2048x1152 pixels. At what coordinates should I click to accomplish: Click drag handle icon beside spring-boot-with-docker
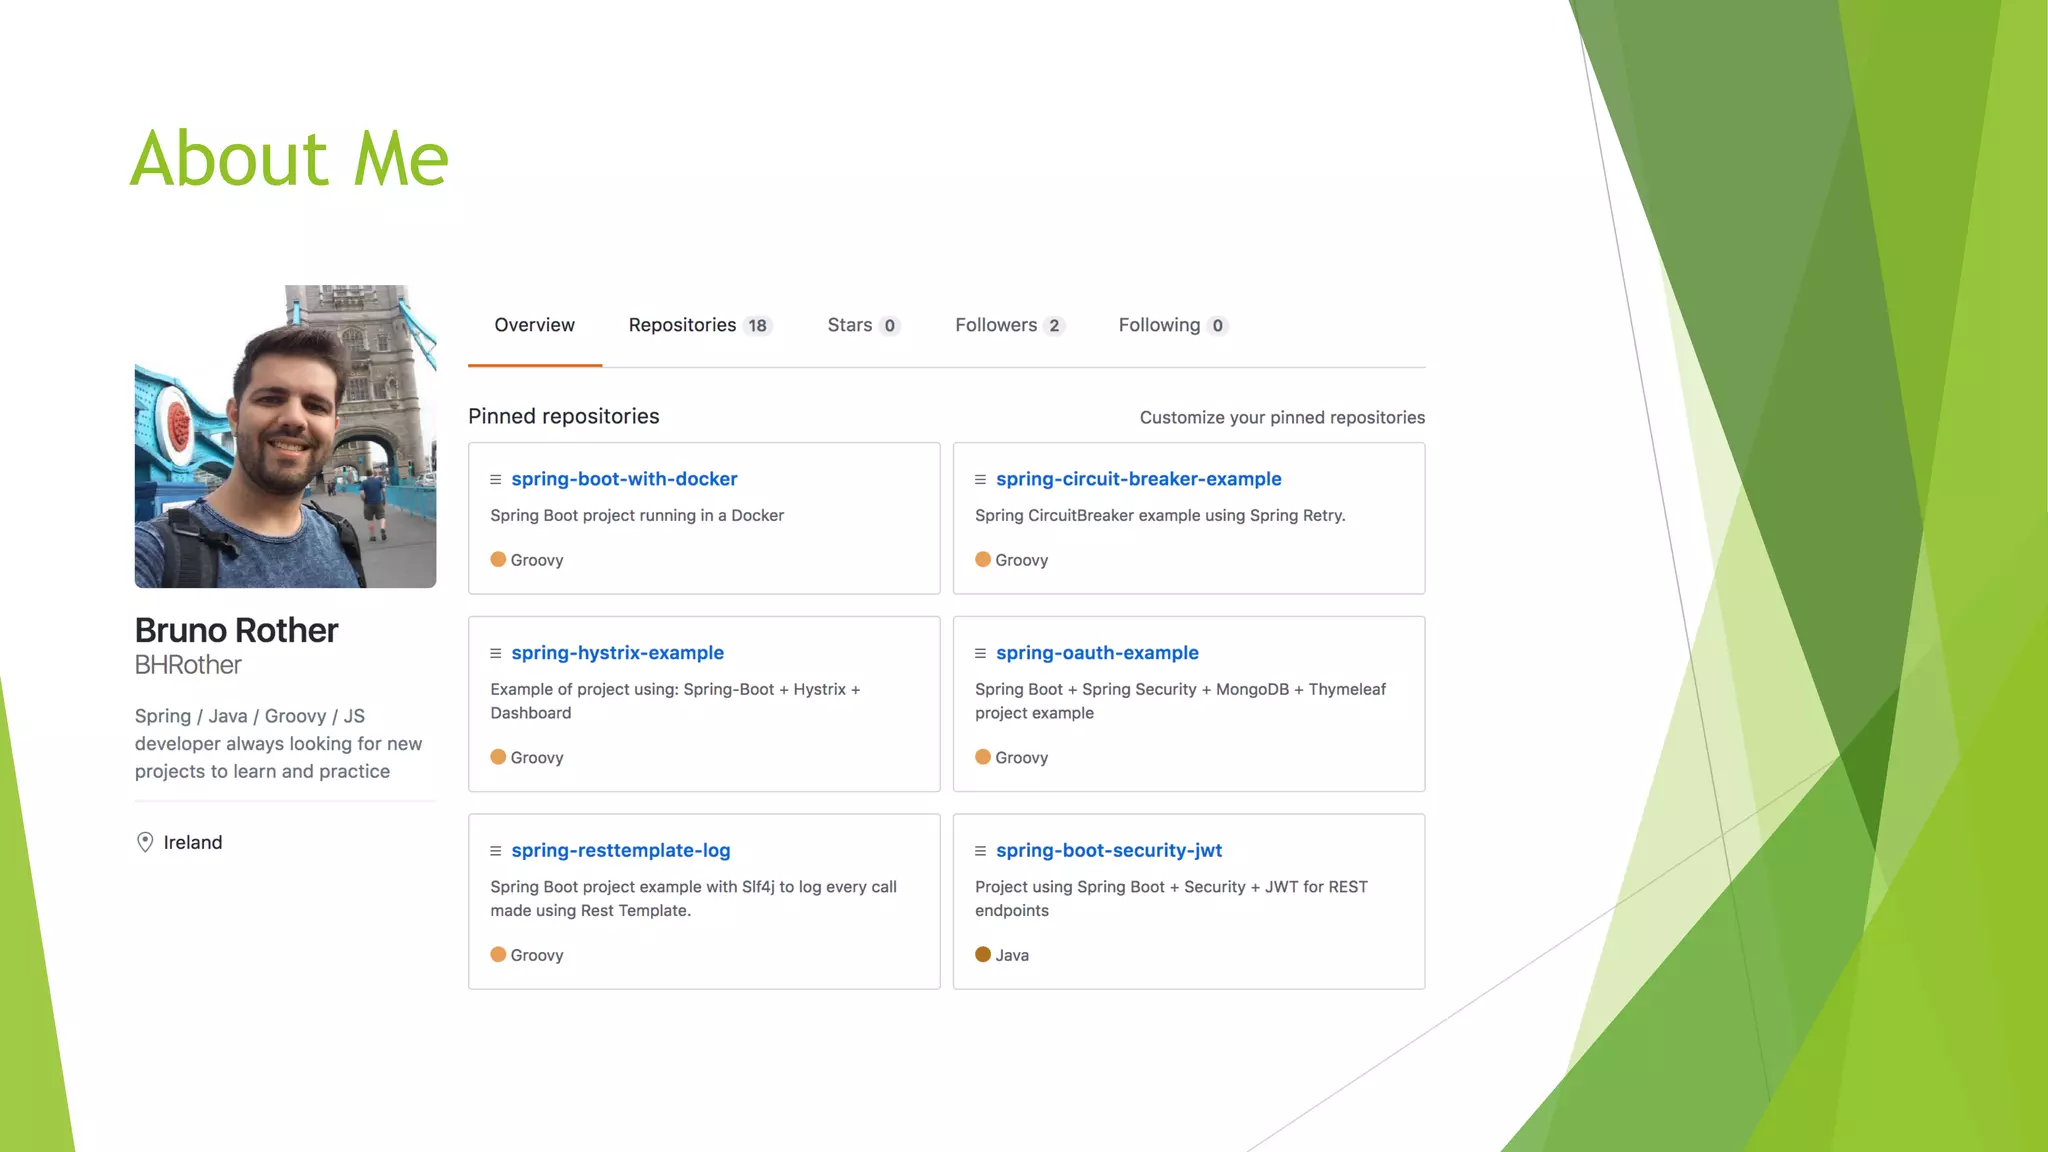(x=495, y=480)
